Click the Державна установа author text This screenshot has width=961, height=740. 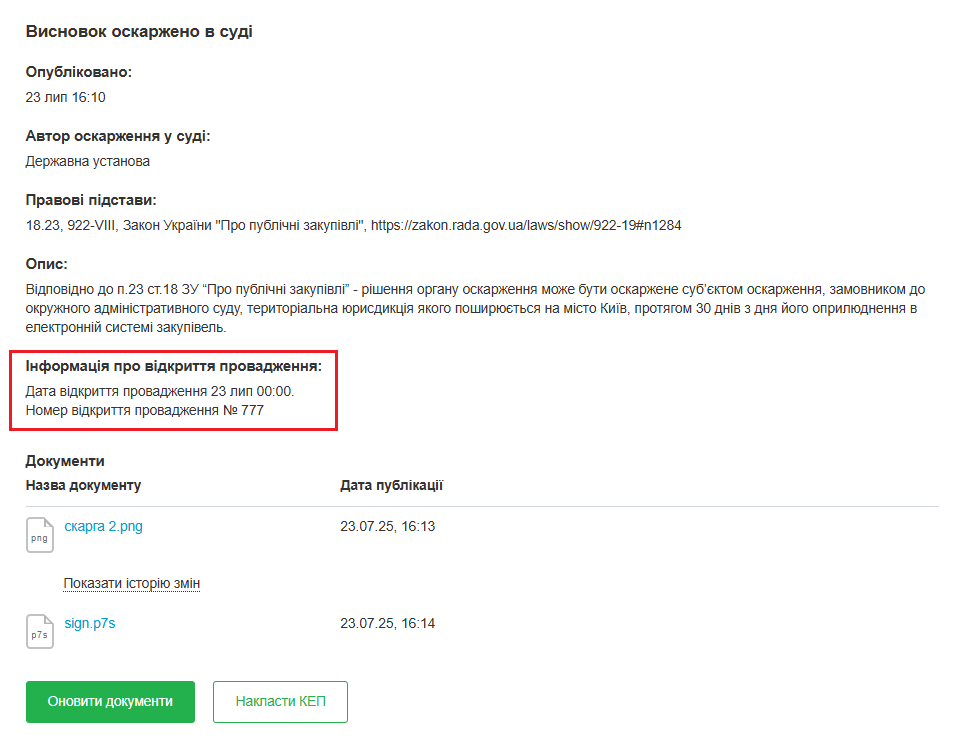point(88,160)
